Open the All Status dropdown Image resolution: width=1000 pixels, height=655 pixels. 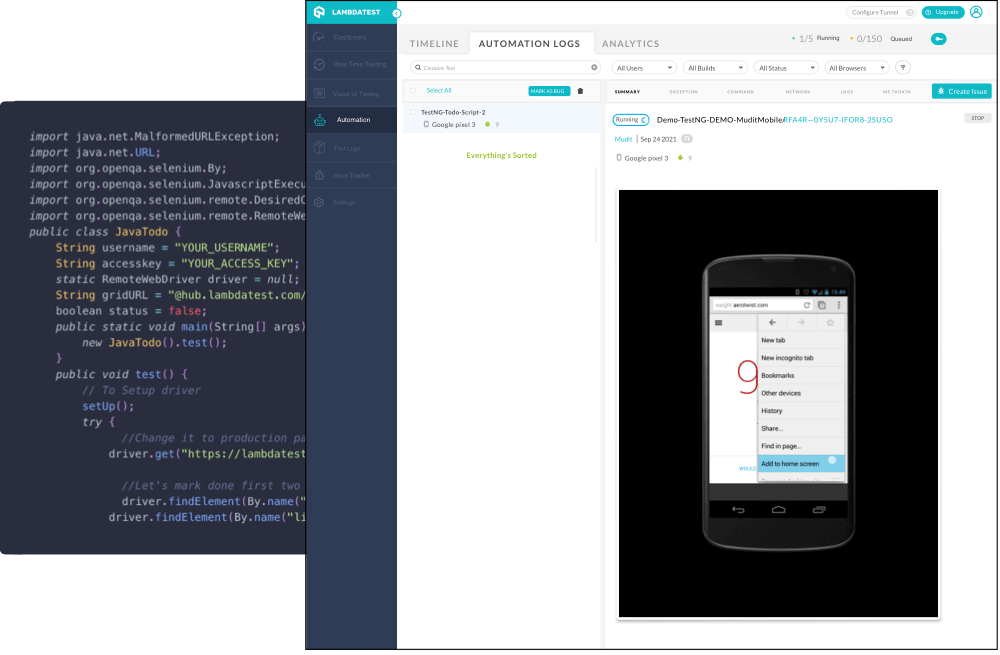[x=786, y=68]
